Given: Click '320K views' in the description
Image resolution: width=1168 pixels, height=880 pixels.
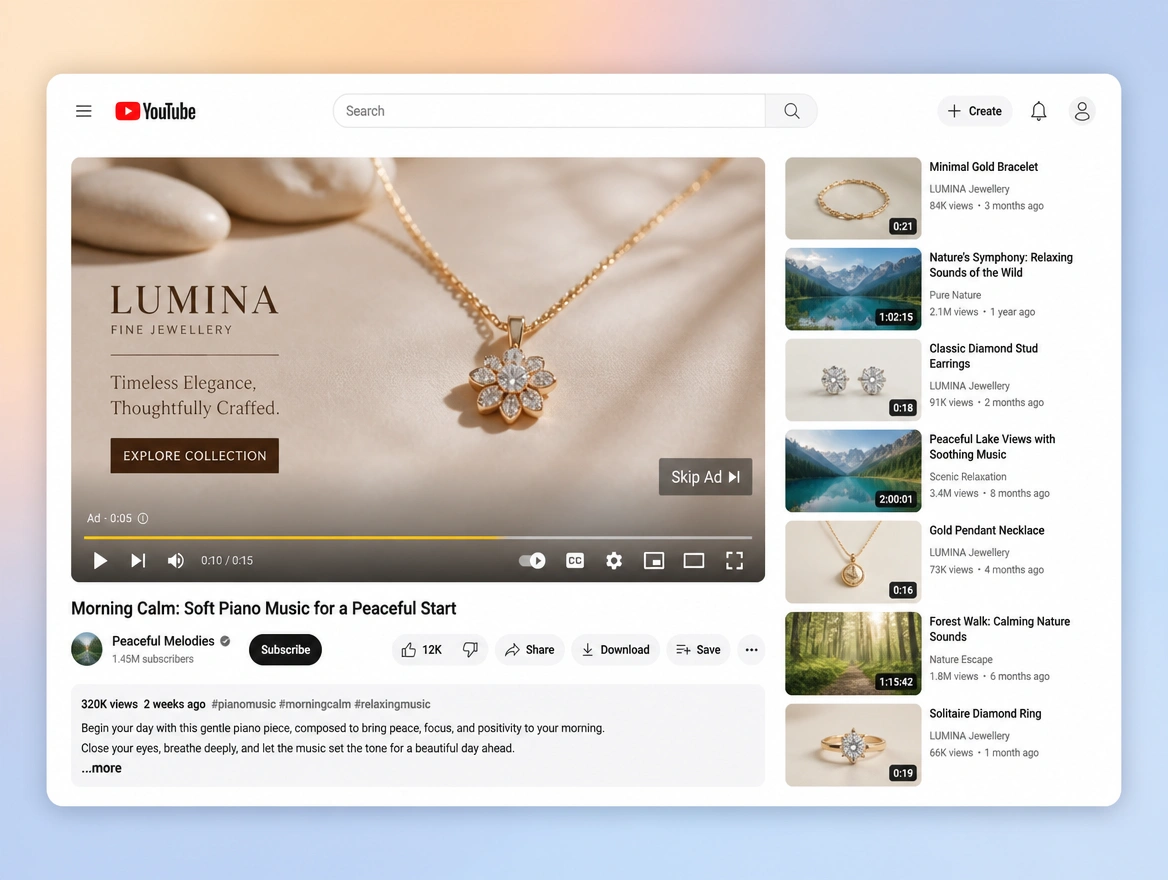Looking at the screenshot, I should pos(110,704).
